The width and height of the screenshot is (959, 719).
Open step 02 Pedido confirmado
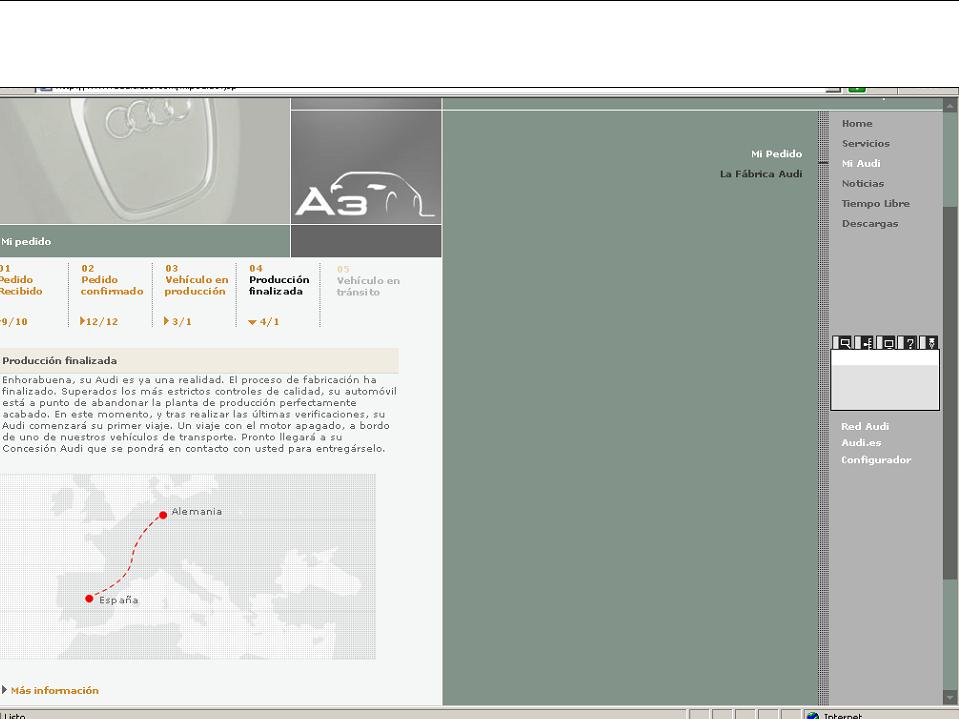tap(111, 280)
